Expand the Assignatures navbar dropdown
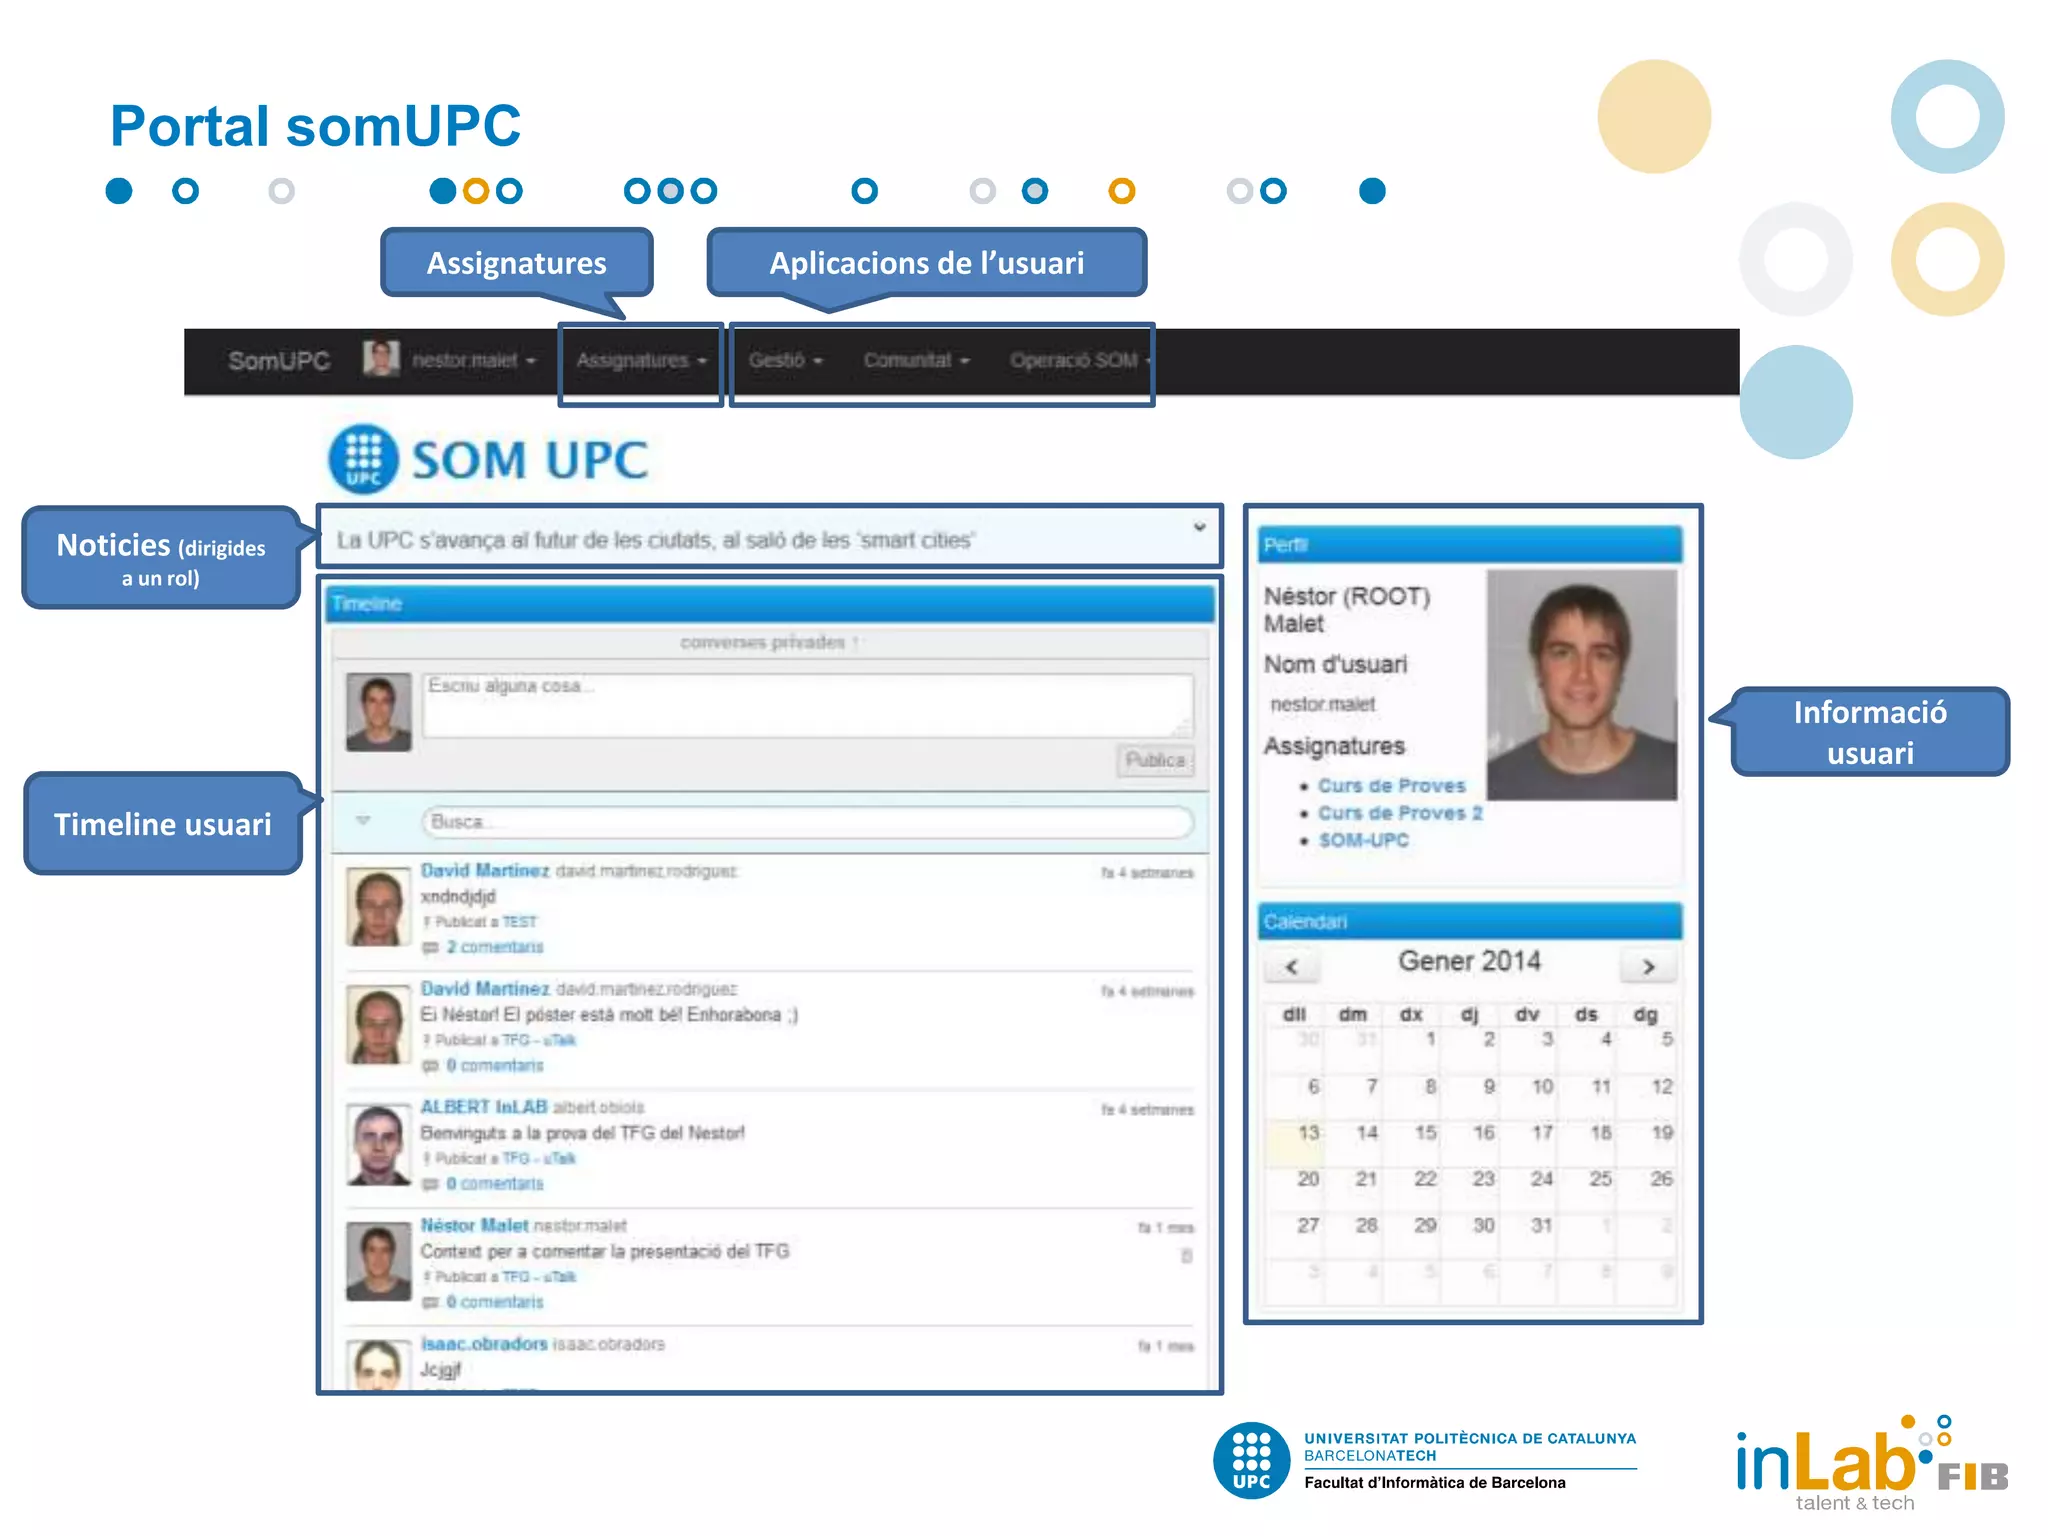The width and height of the screenshot is (2048, 1536). [641, 360]
